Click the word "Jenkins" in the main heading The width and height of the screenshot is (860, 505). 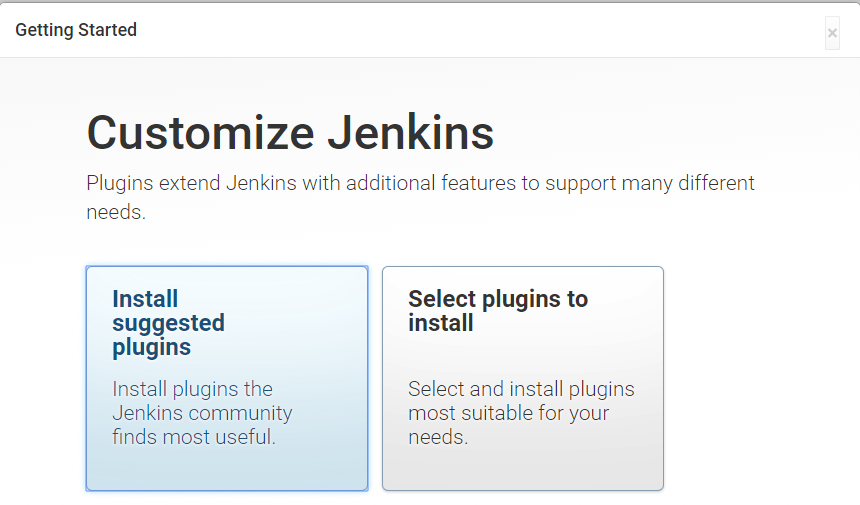tap(411, 133)
